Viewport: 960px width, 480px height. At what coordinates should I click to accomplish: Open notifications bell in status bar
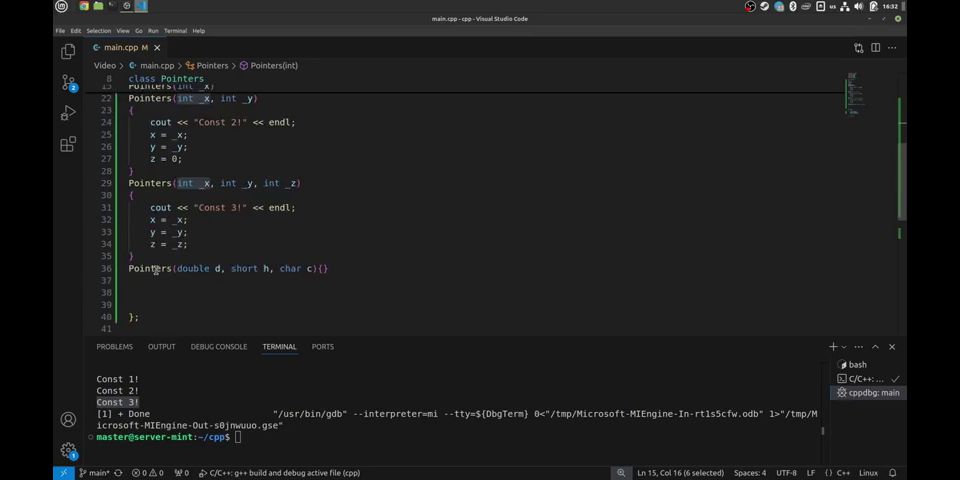pos(893,473)
